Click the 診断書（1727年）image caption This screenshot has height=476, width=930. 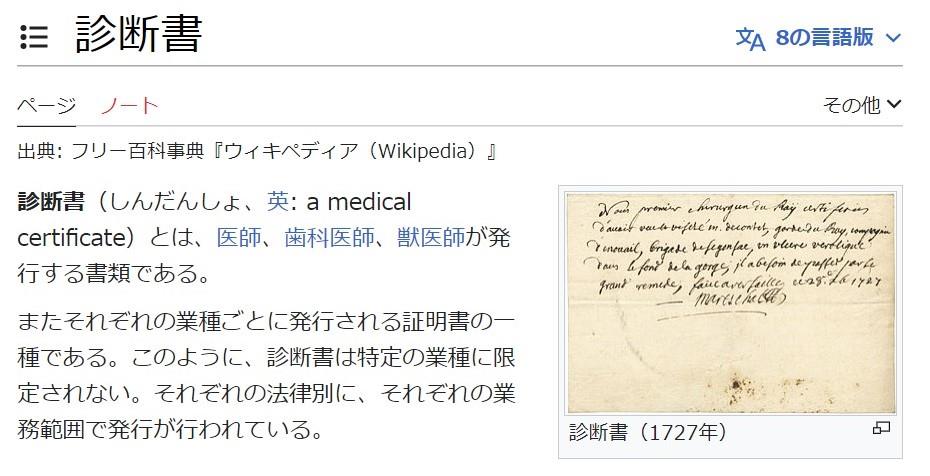click(648, 432)
